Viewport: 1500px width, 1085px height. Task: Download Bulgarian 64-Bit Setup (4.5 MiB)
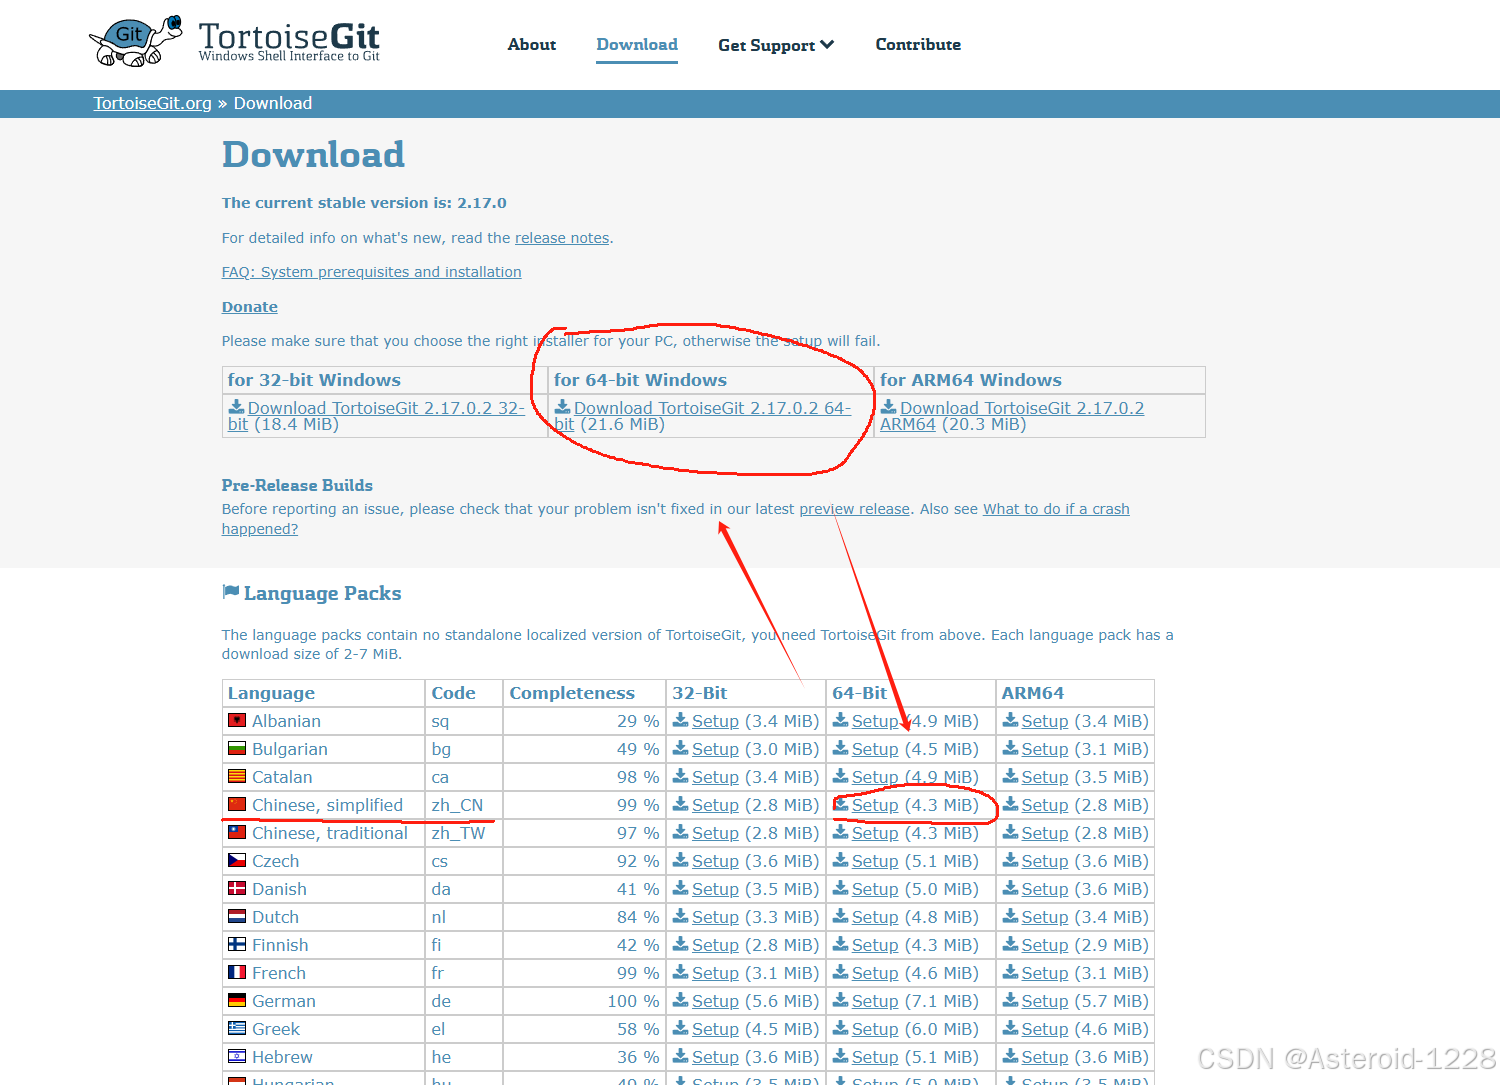(875, 749)
